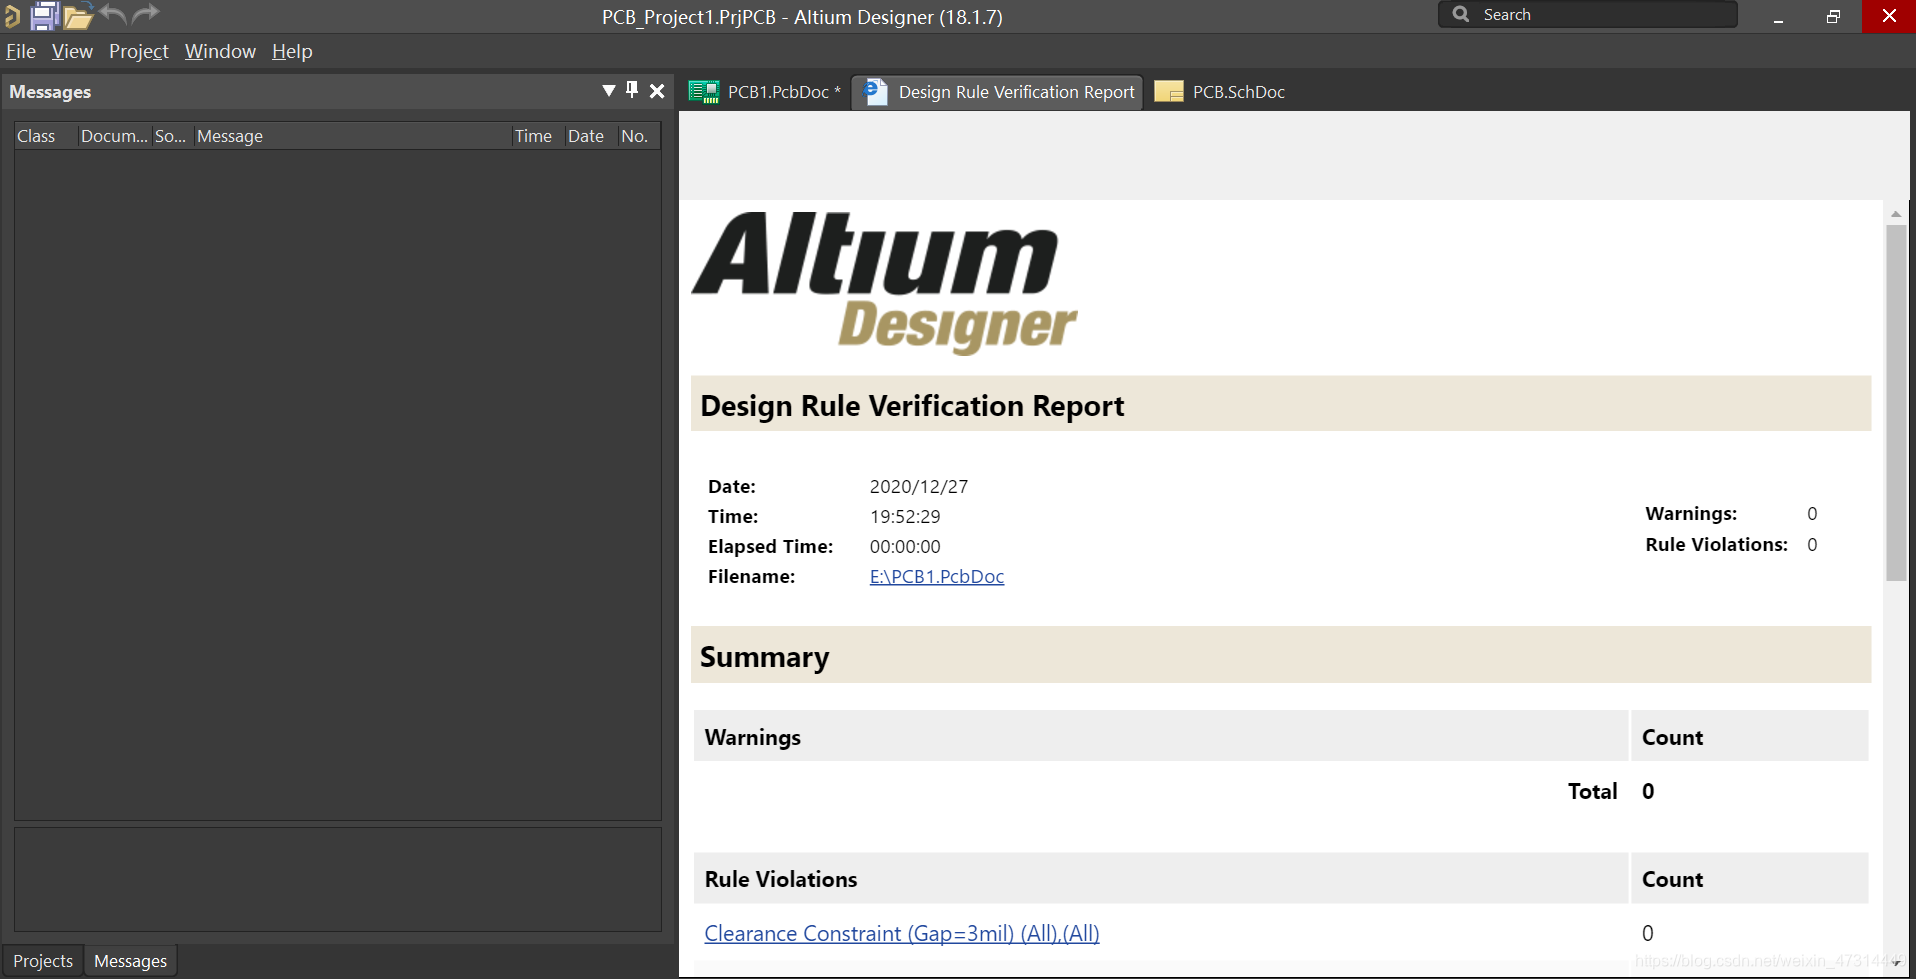Click the date value 2020/12/27

point(919,487)
